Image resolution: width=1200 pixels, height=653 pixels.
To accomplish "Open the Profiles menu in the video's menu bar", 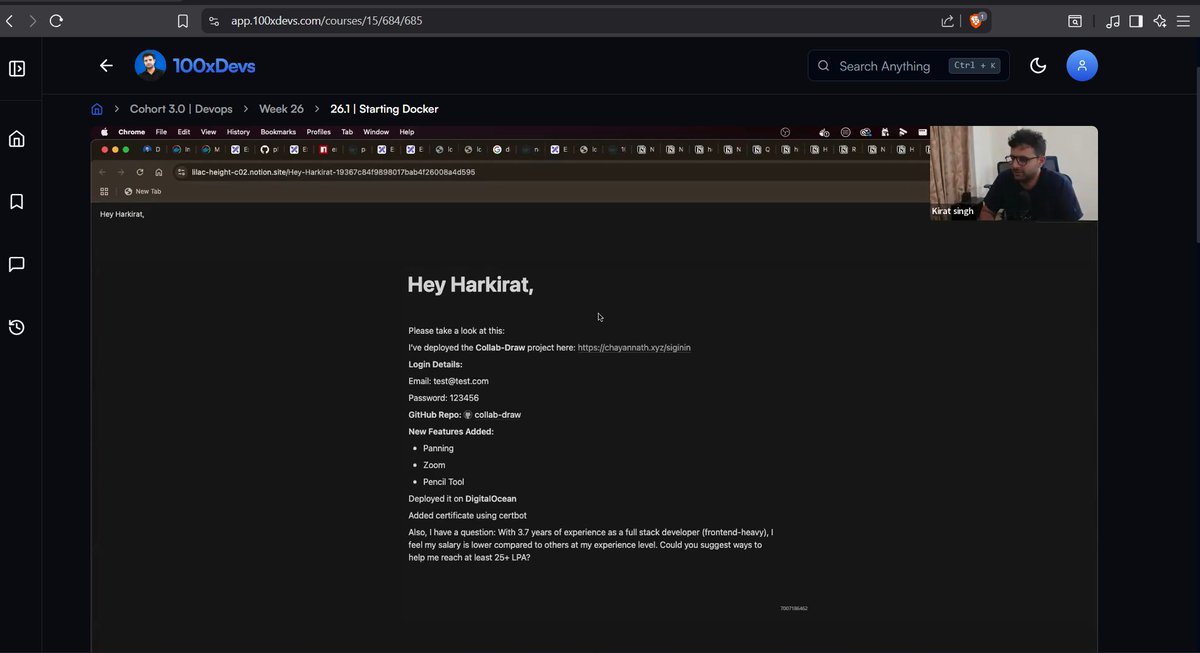I will (x=318, y=132).
